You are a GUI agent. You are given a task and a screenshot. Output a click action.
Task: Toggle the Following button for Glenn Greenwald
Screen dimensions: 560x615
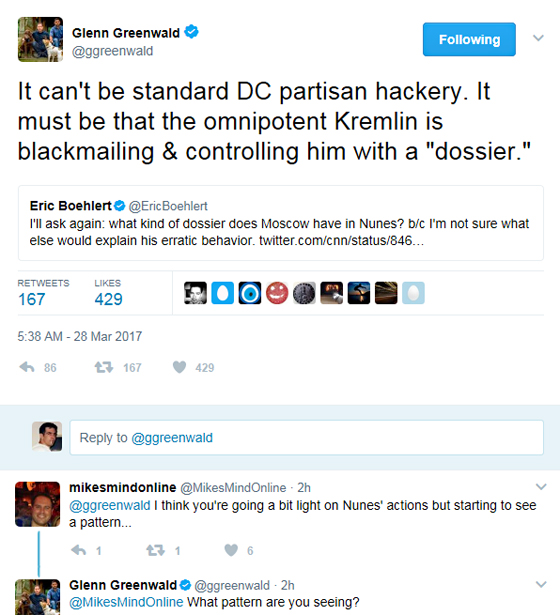pos(469,39)
